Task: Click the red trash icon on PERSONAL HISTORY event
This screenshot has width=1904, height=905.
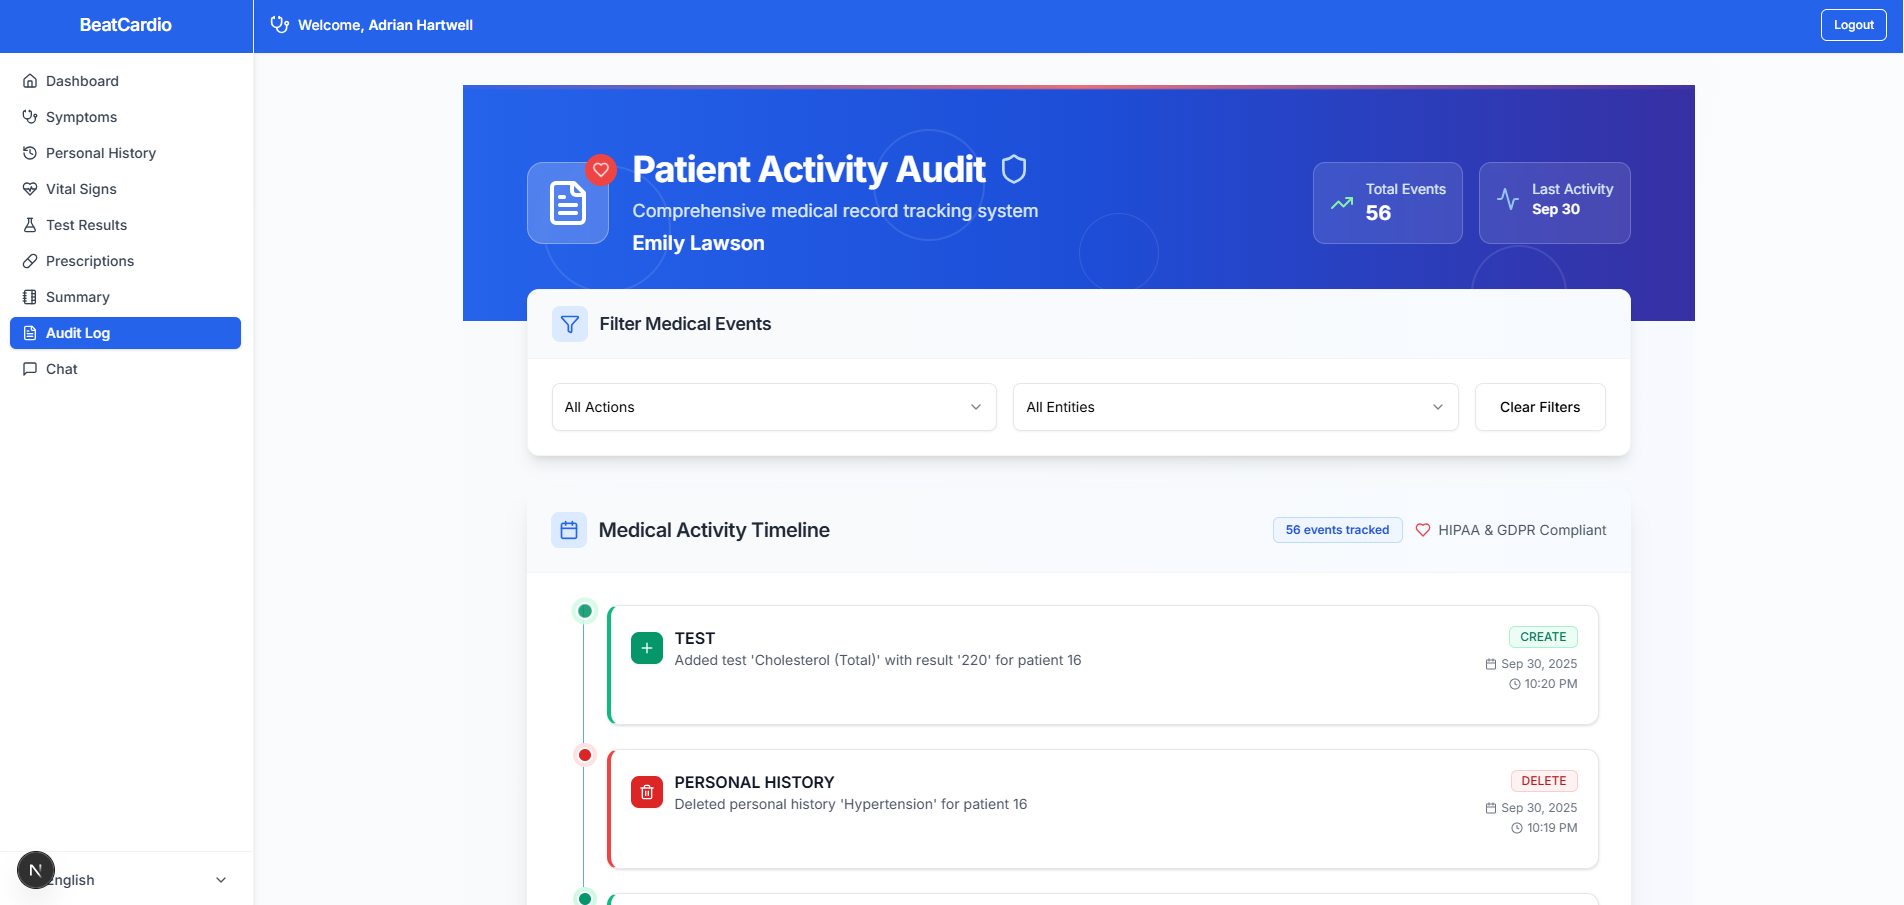Action: (647, 792)
